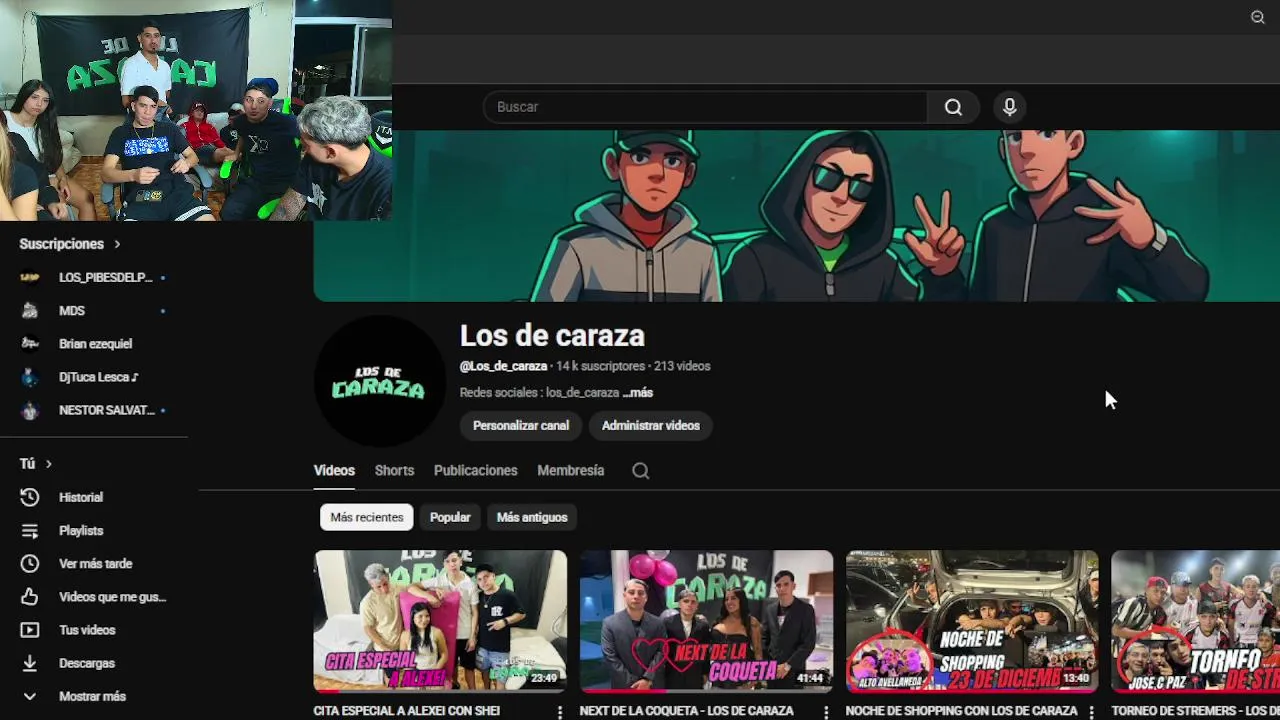This screenshot has width=1280, height=720.
Task: Open the zoom icon at top right
Action: point(1258,17)
